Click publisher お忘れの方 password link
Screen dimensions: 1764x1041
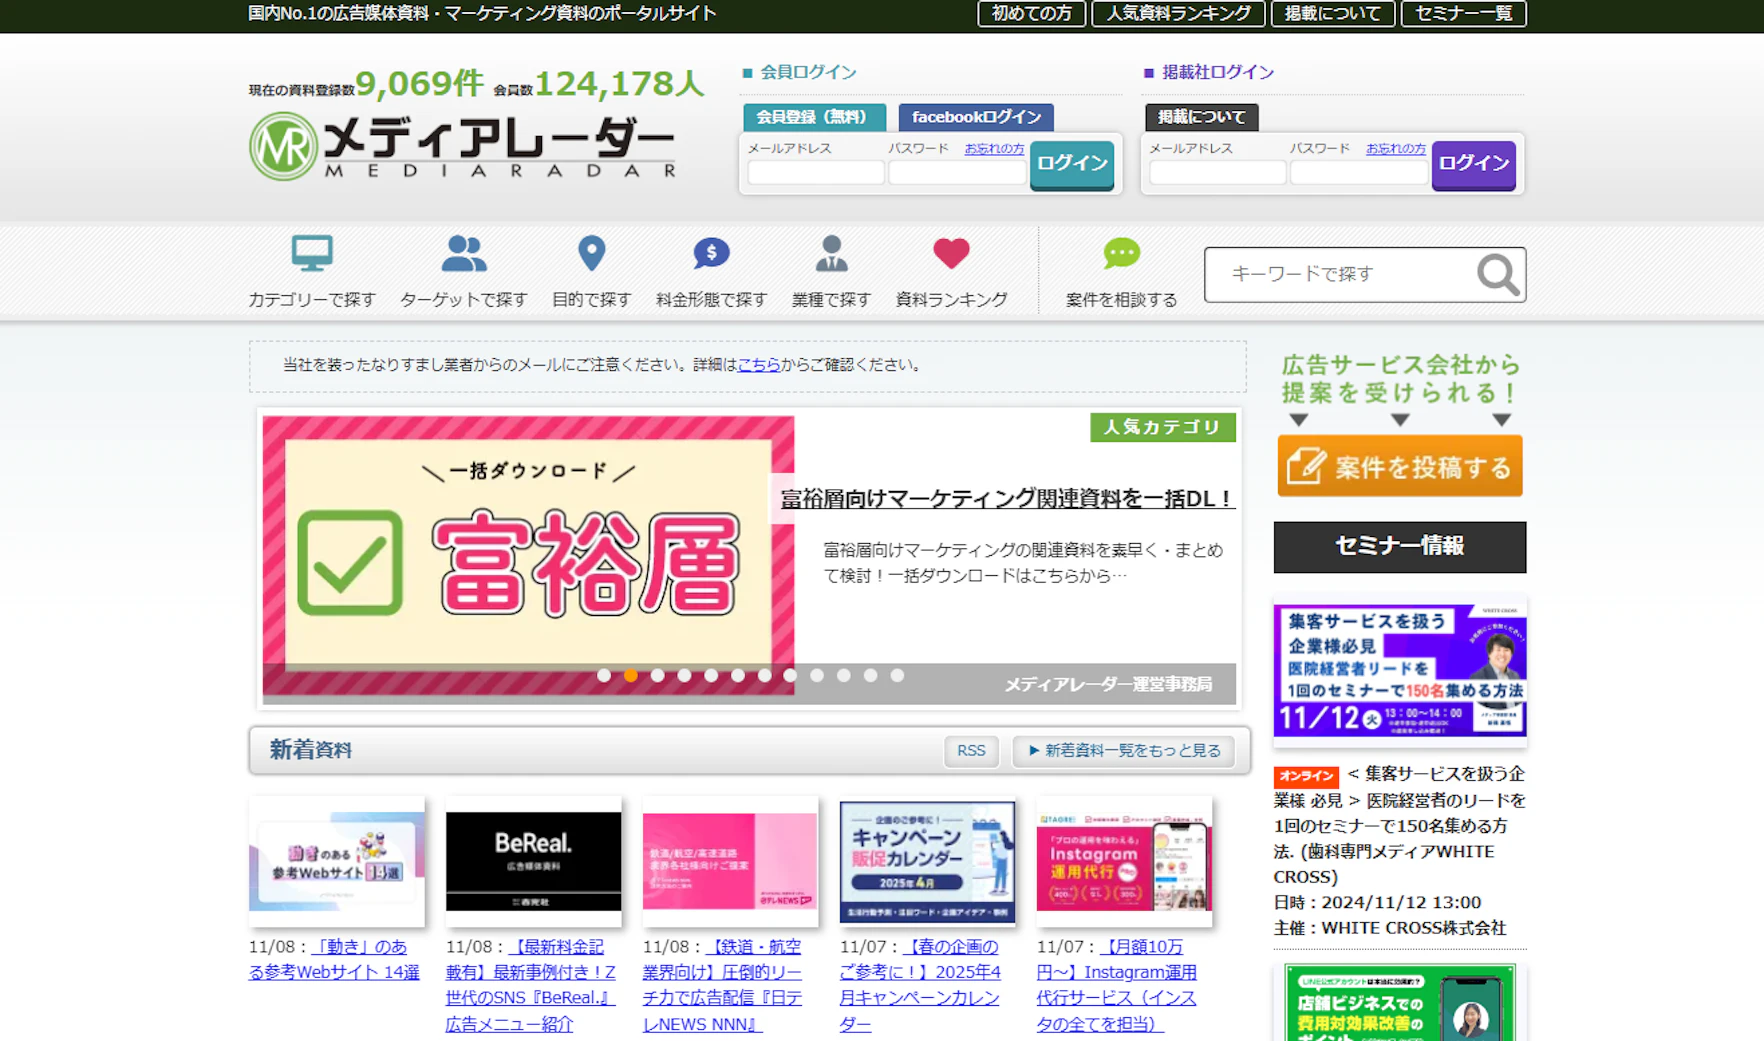tap(1396, 148)
